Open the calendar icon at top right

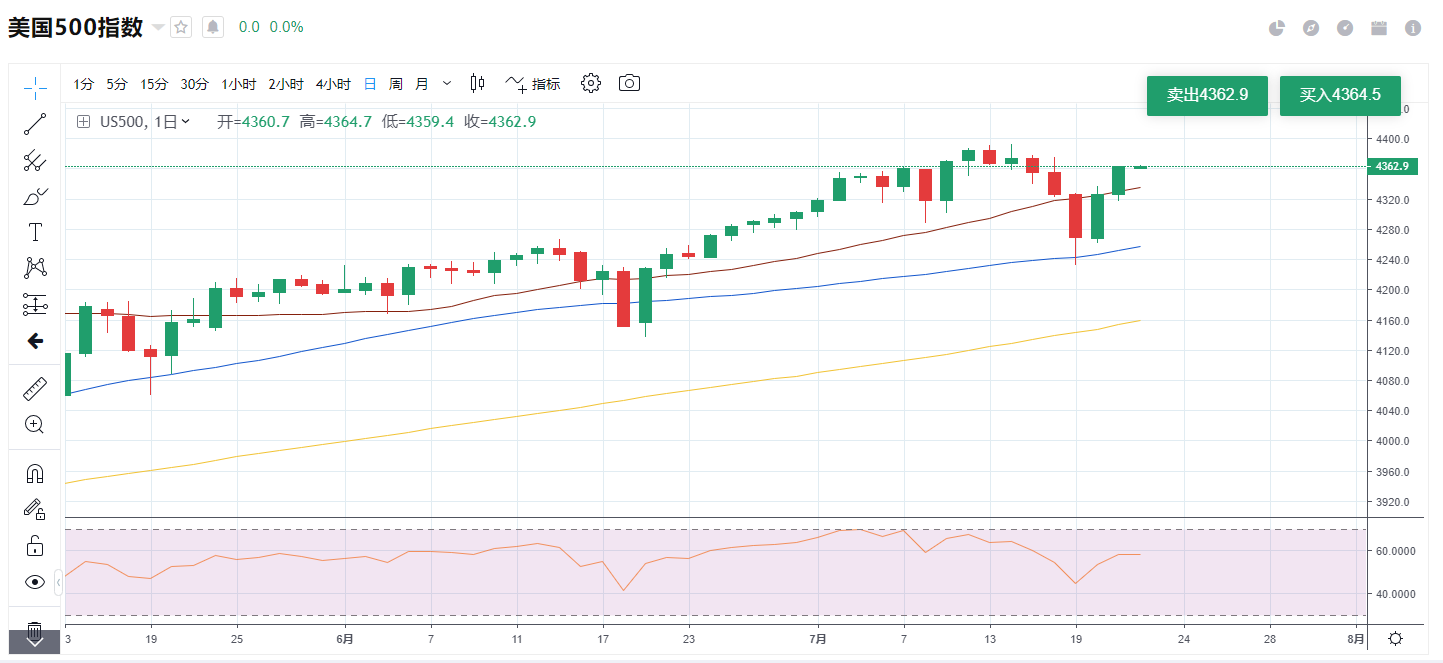point(1379,28)
